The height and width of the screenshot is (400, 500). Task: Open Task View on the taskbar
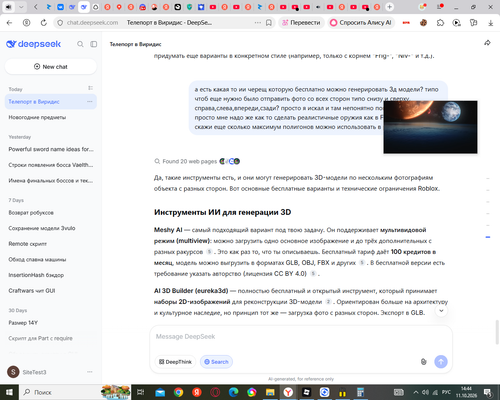(x=140, y=392)
